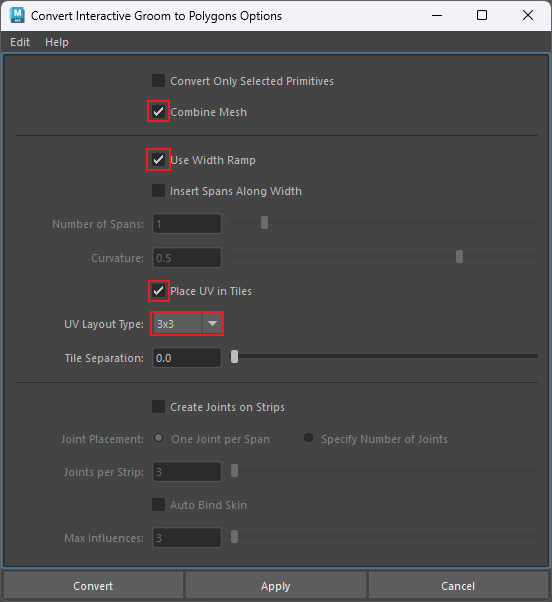Minimize the options window
This screenshot has height=602, width=552.
pyautogui.click(x=437, y=15)
